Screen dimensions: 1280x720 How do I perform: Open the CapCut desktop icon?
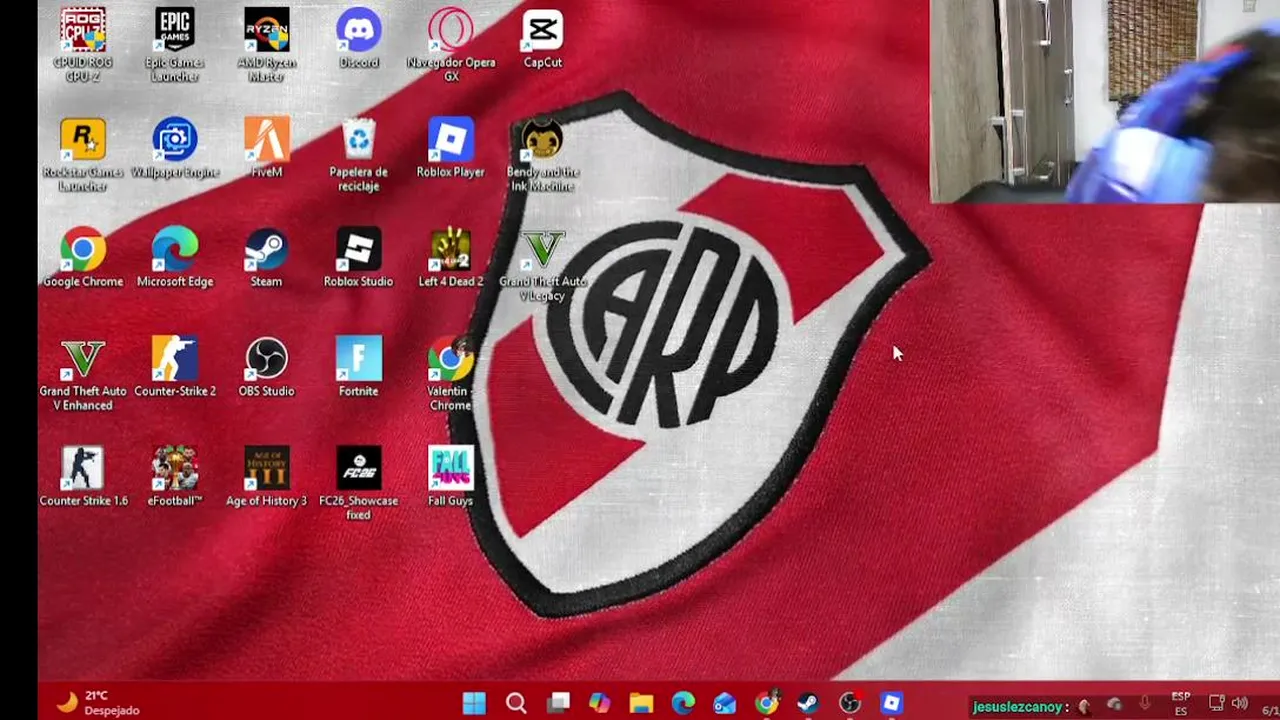tap(543, 38)
